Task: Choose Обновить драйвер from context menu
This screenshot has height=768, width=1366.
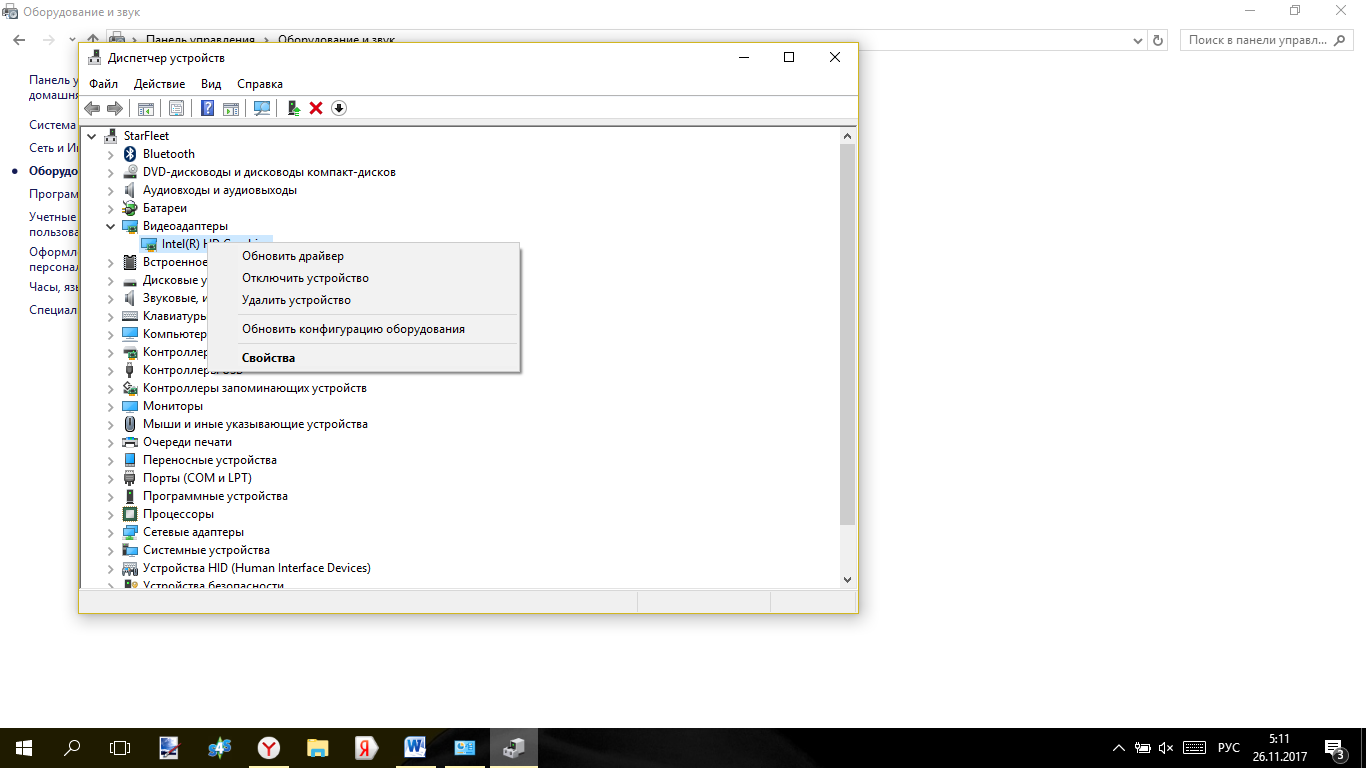Action: (x=292, y=256)
